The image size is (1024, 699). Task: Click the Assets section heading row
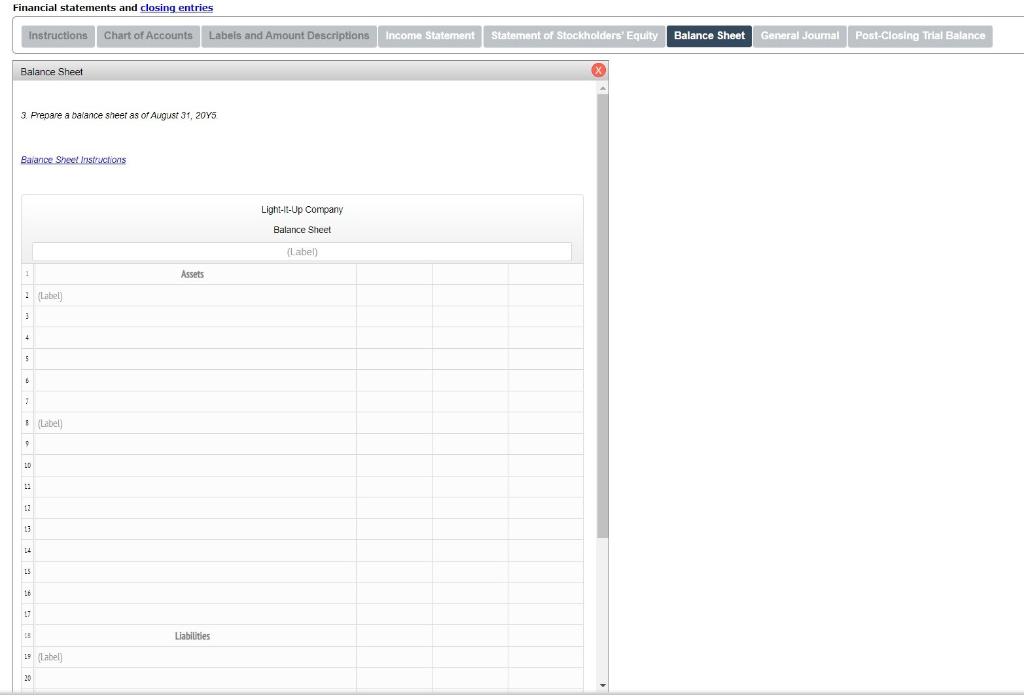194,274
